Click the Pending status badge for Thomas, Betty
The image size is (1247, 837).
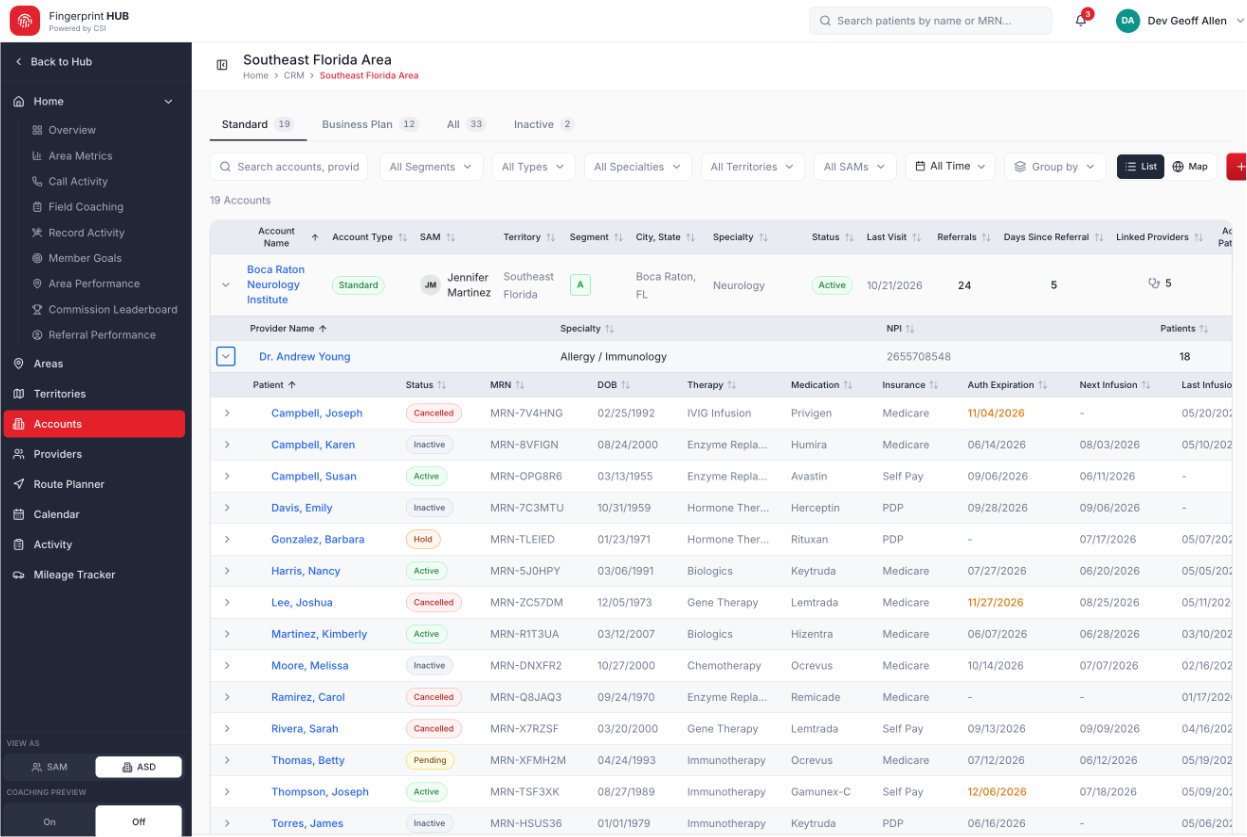click(x=430, y=760)
